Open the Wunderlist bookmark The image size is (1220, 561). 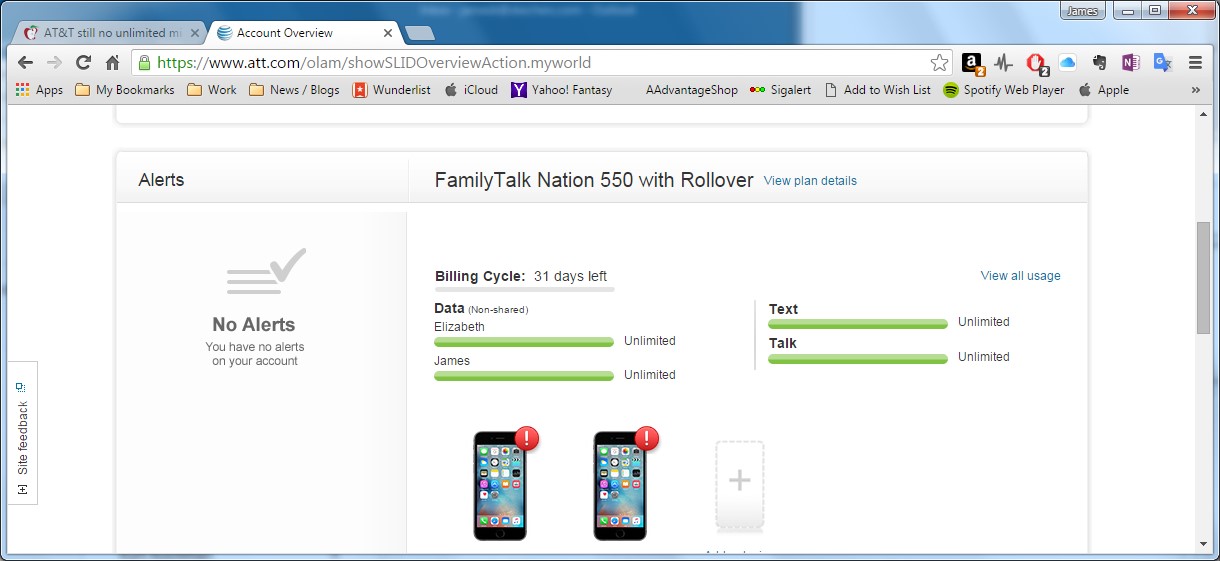(x=391, y=89)
